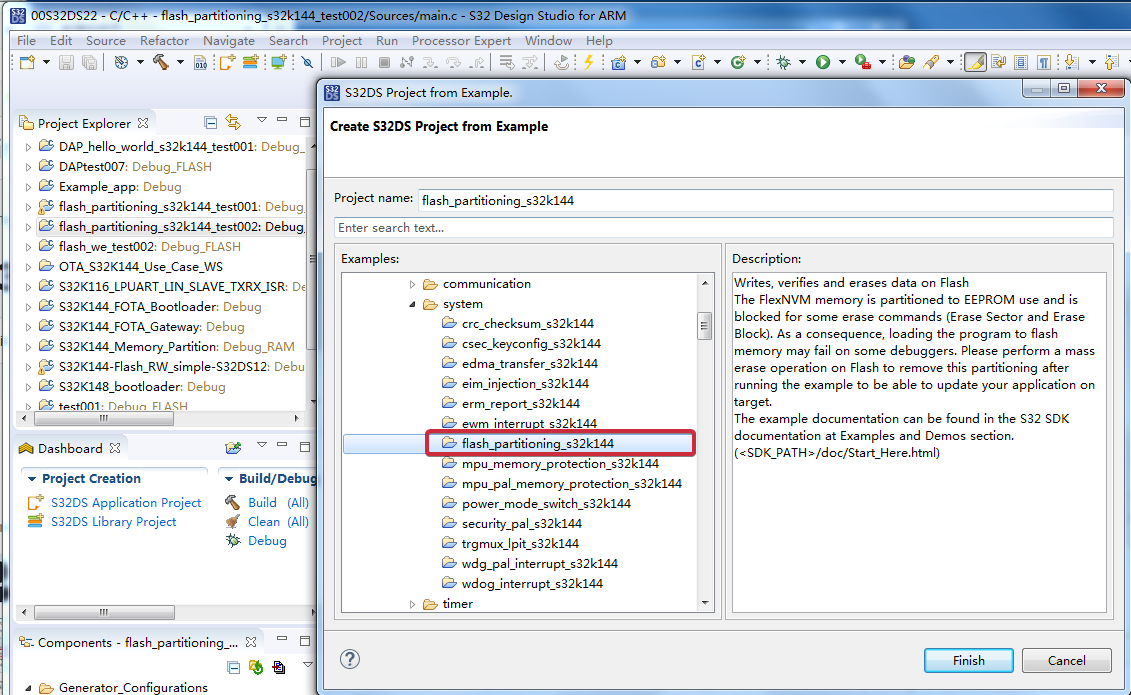
Task: Collapse Generator_Configurations tree node
Action: 28,688
